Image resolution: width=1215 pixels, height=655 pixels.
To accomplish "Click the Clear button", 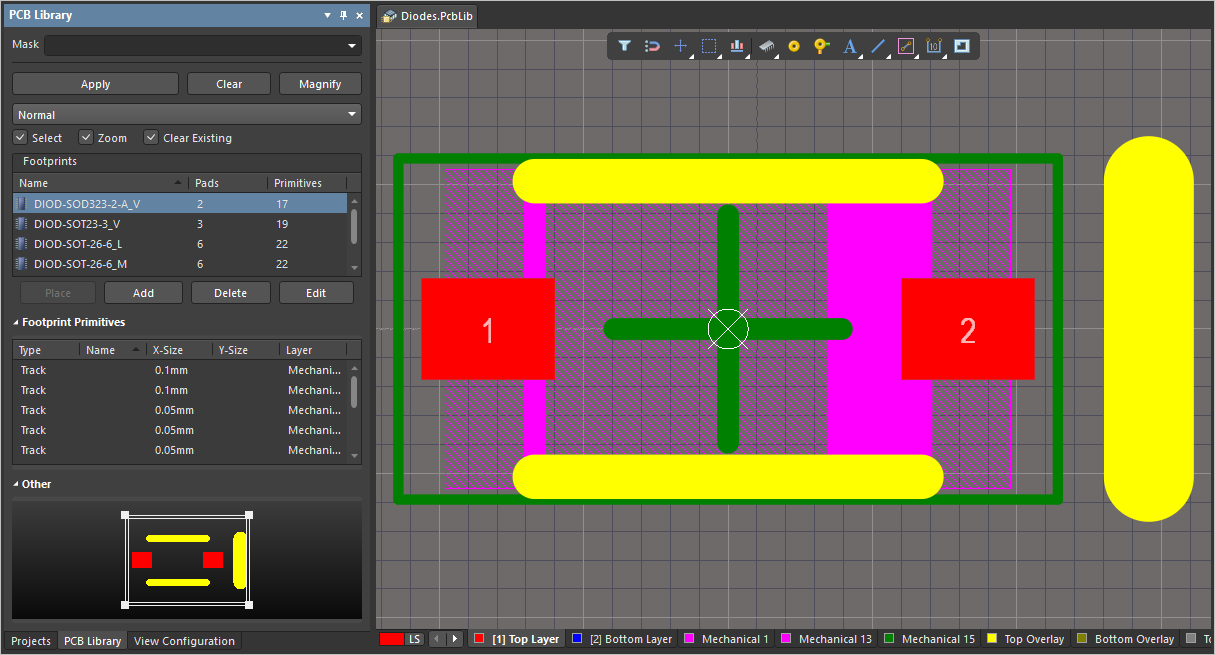I will (x=229, y=84).
